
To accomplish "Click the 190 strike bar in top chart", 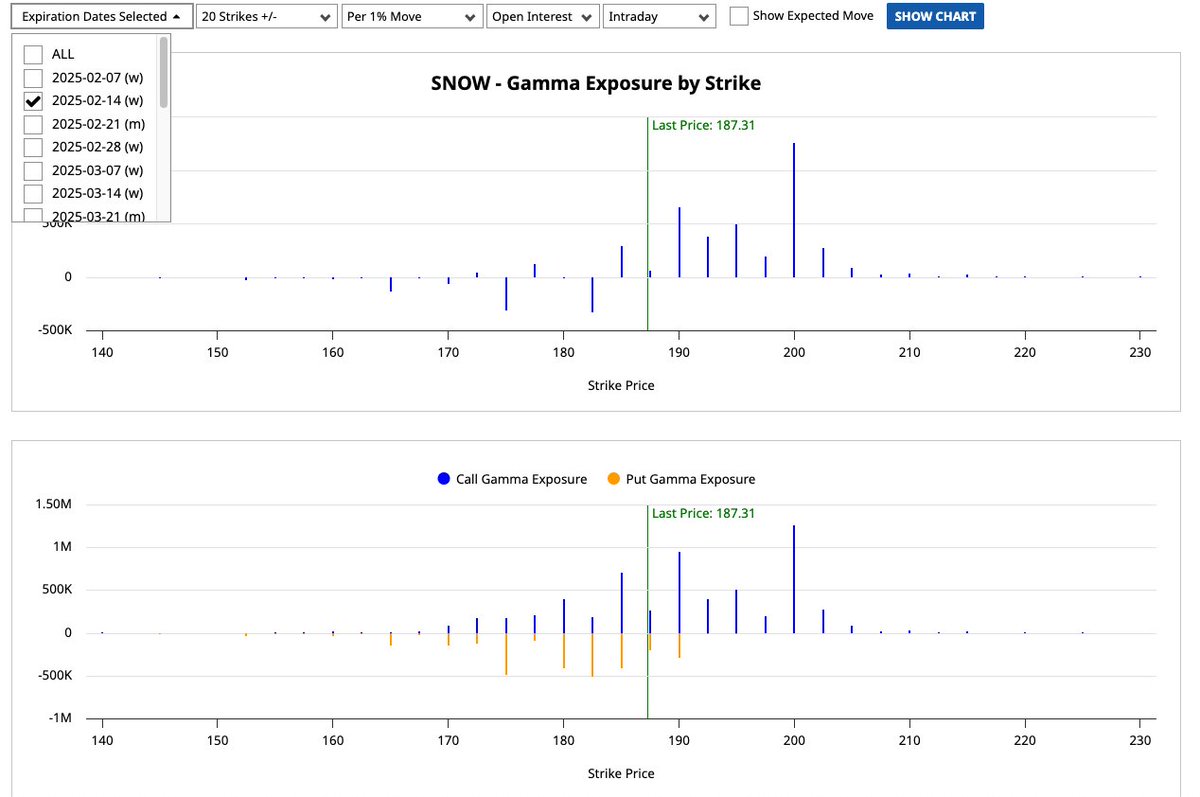I will 679,242.
